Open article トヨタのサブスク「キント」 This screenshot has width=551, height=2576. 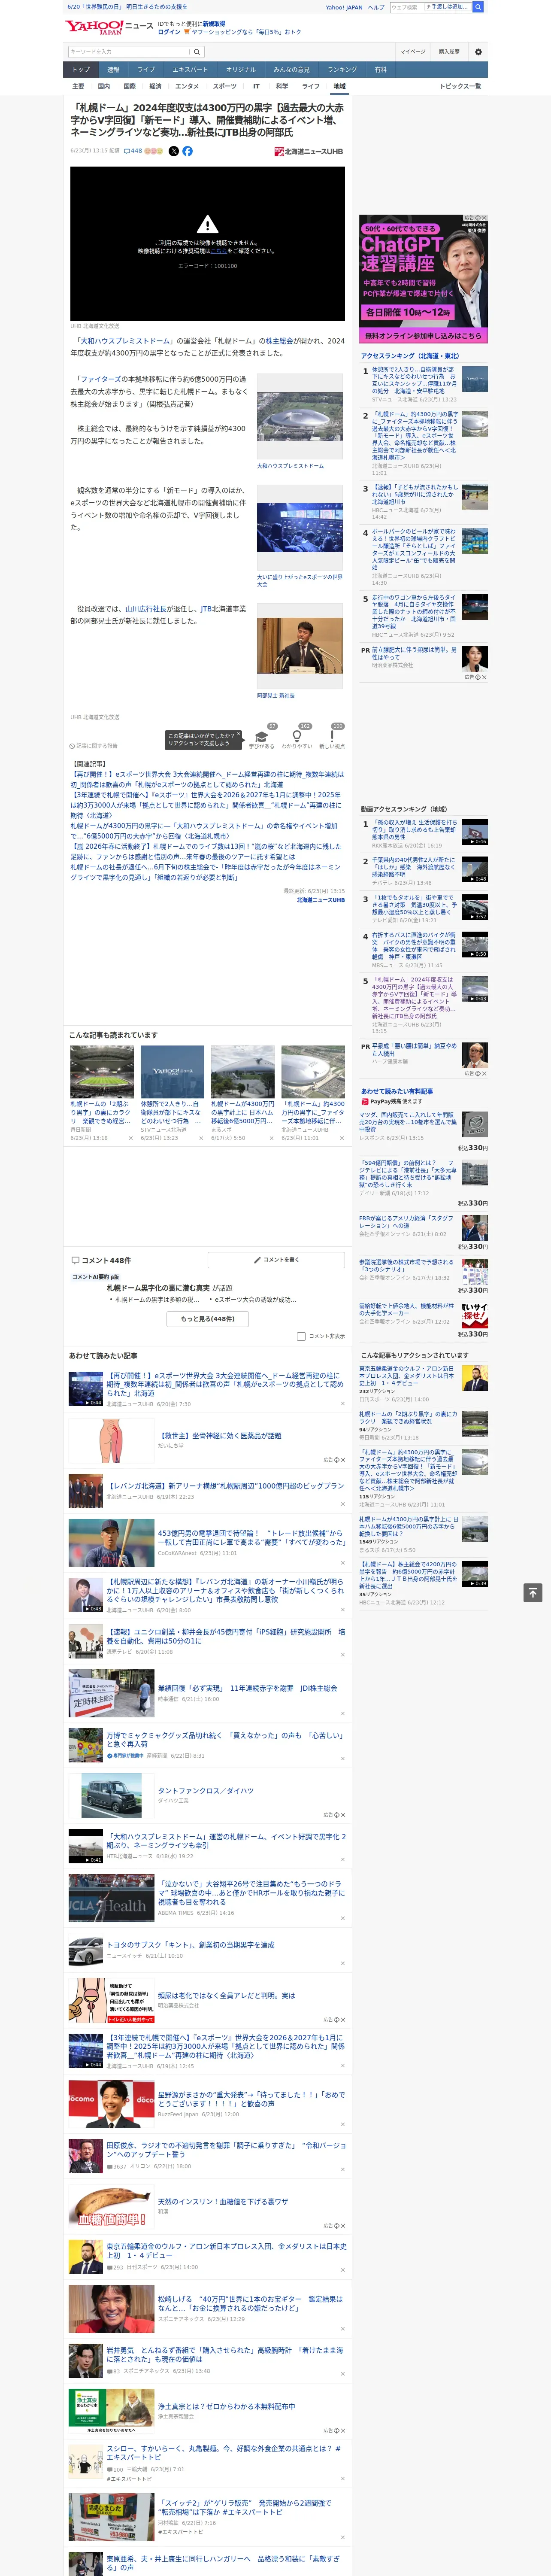[x=190, y=1944]
